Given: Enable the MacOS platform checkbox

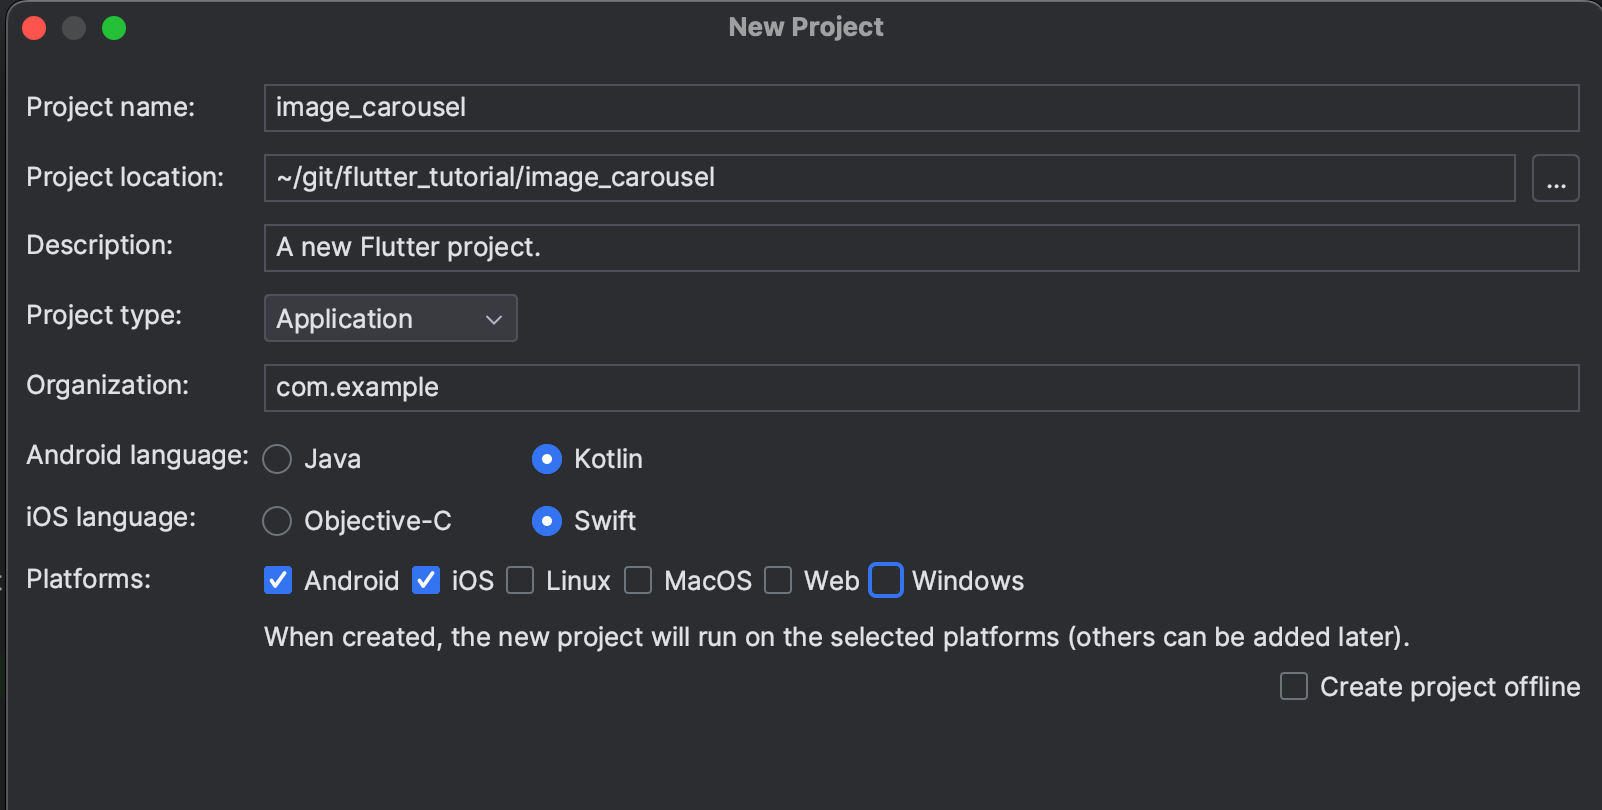Looking at the screenshot, I should (638, 580).
